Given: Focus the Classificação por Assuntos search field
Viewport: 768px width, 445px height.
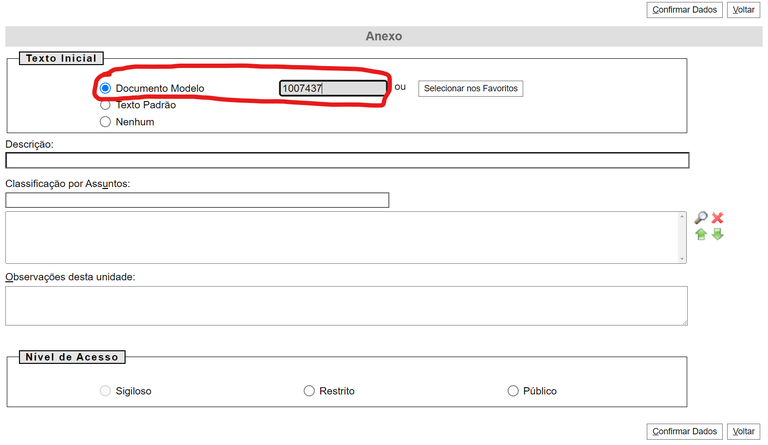Looking at the screenshot, I should pos(197,200).
